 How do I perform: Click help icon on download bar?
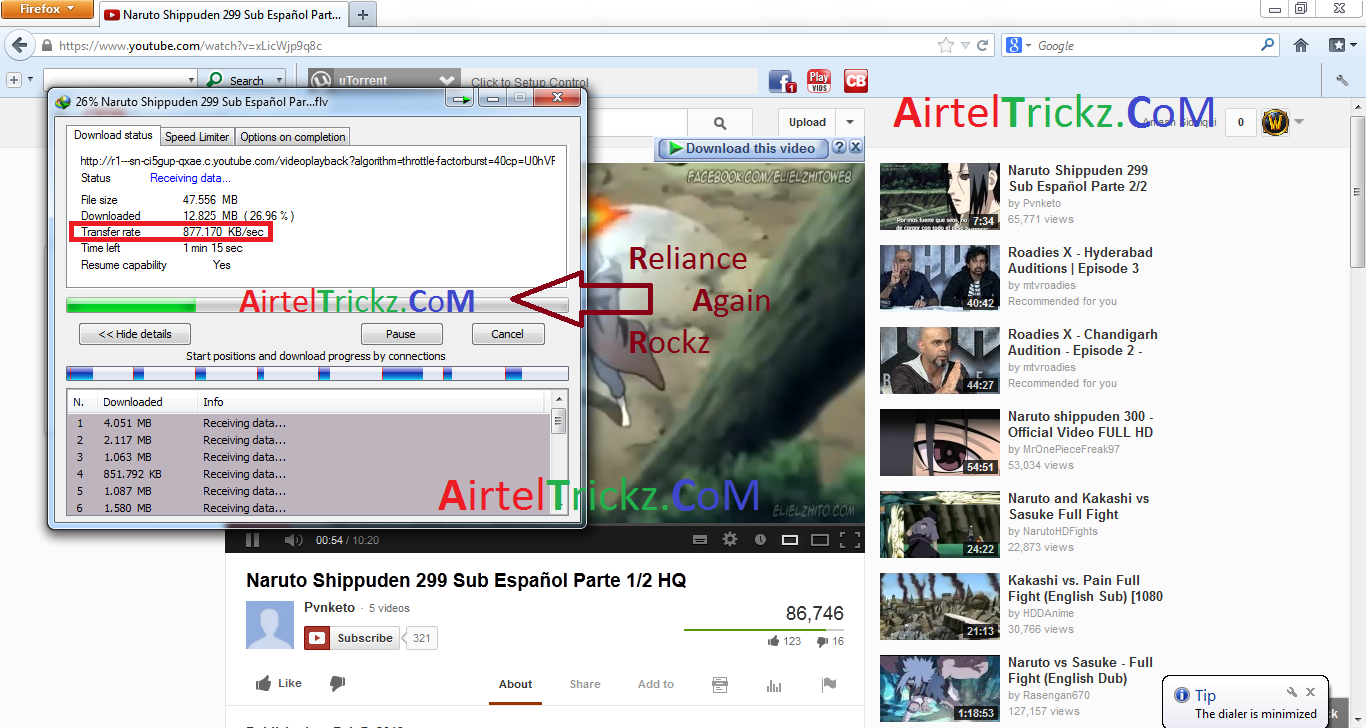[840, 148]
